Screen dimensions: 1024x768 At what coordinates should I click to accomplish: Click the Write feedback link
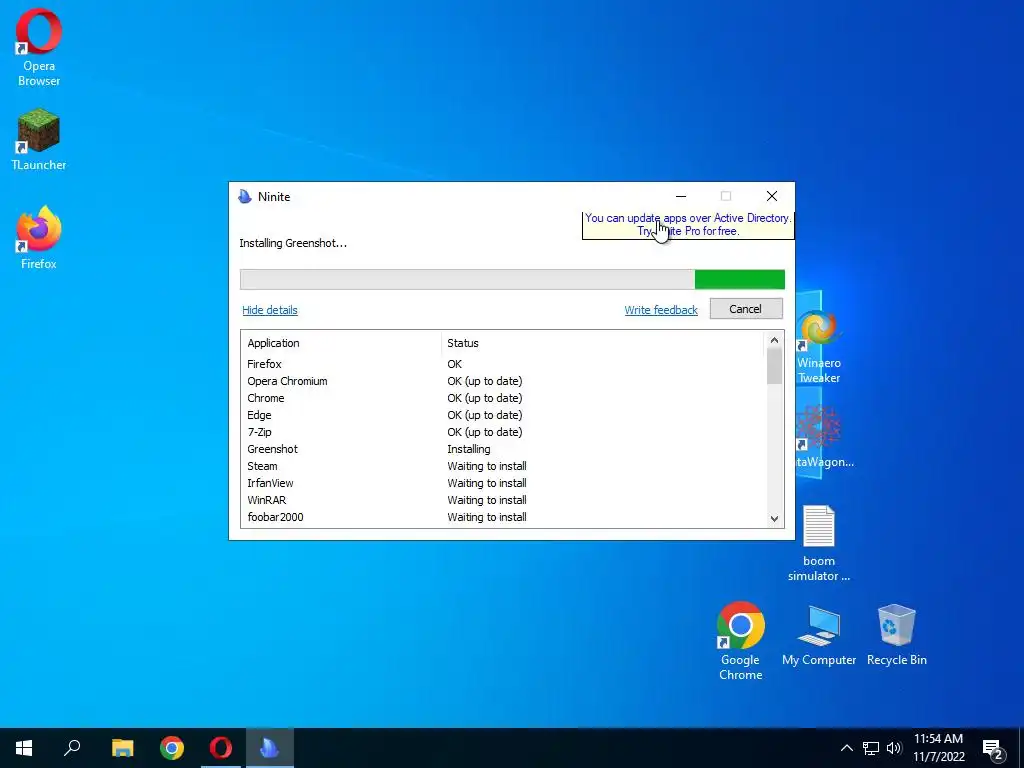[x=661, y=310]
